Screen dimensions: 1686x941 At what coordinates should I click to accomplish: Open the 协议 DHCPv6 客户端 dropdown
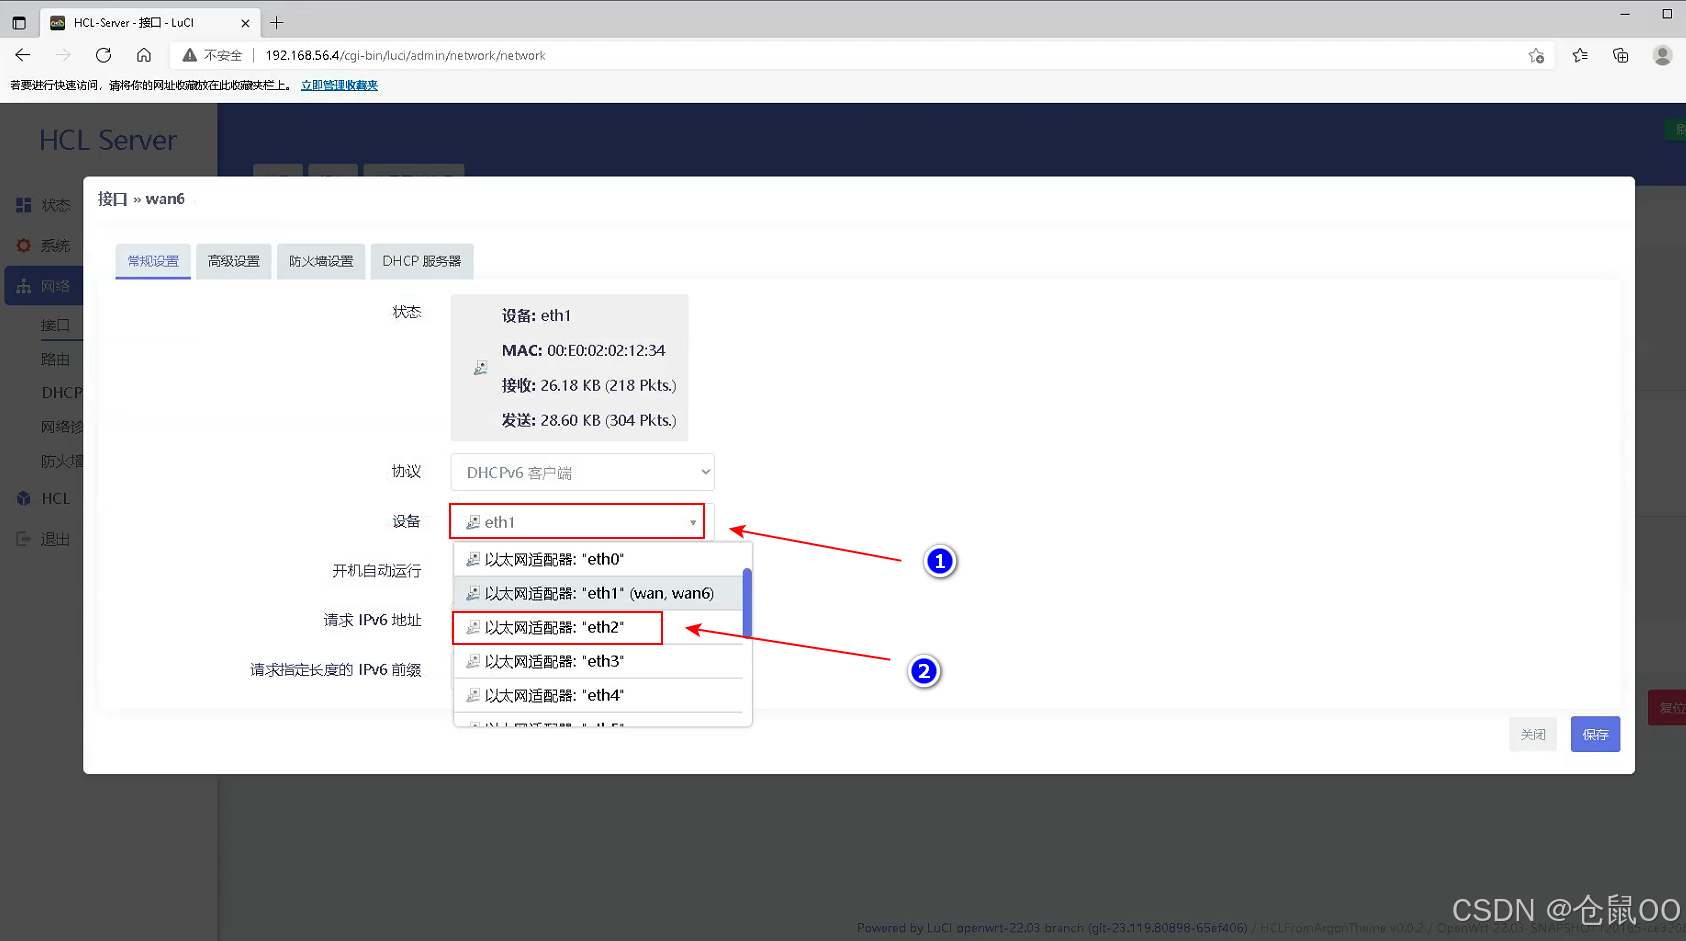[x=582, y=471]
